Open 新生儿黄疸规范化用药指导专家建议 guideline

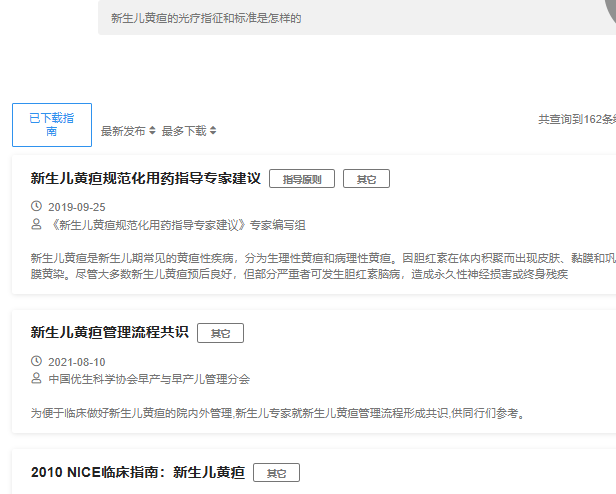tap(146, 179)
